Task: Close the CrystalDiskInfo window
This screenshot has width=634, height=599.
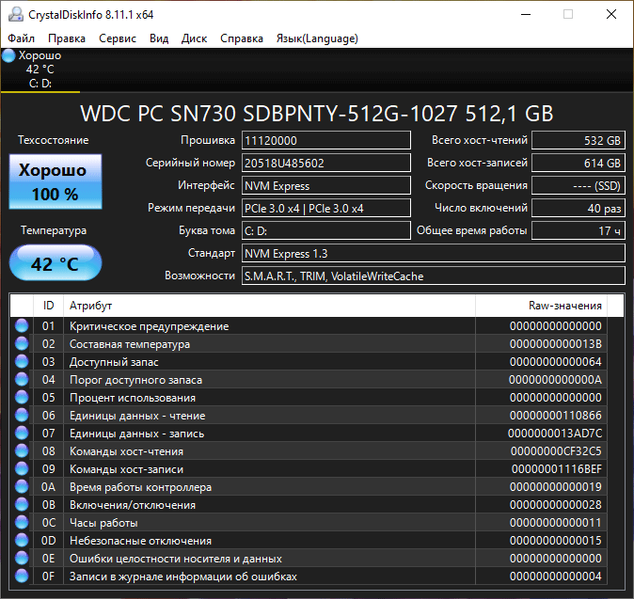Action: tap(611, 15)
